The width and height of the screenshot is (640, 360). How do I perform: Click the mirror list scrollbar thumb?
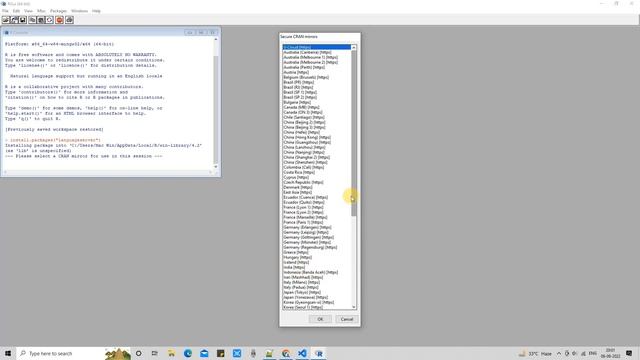354,133
